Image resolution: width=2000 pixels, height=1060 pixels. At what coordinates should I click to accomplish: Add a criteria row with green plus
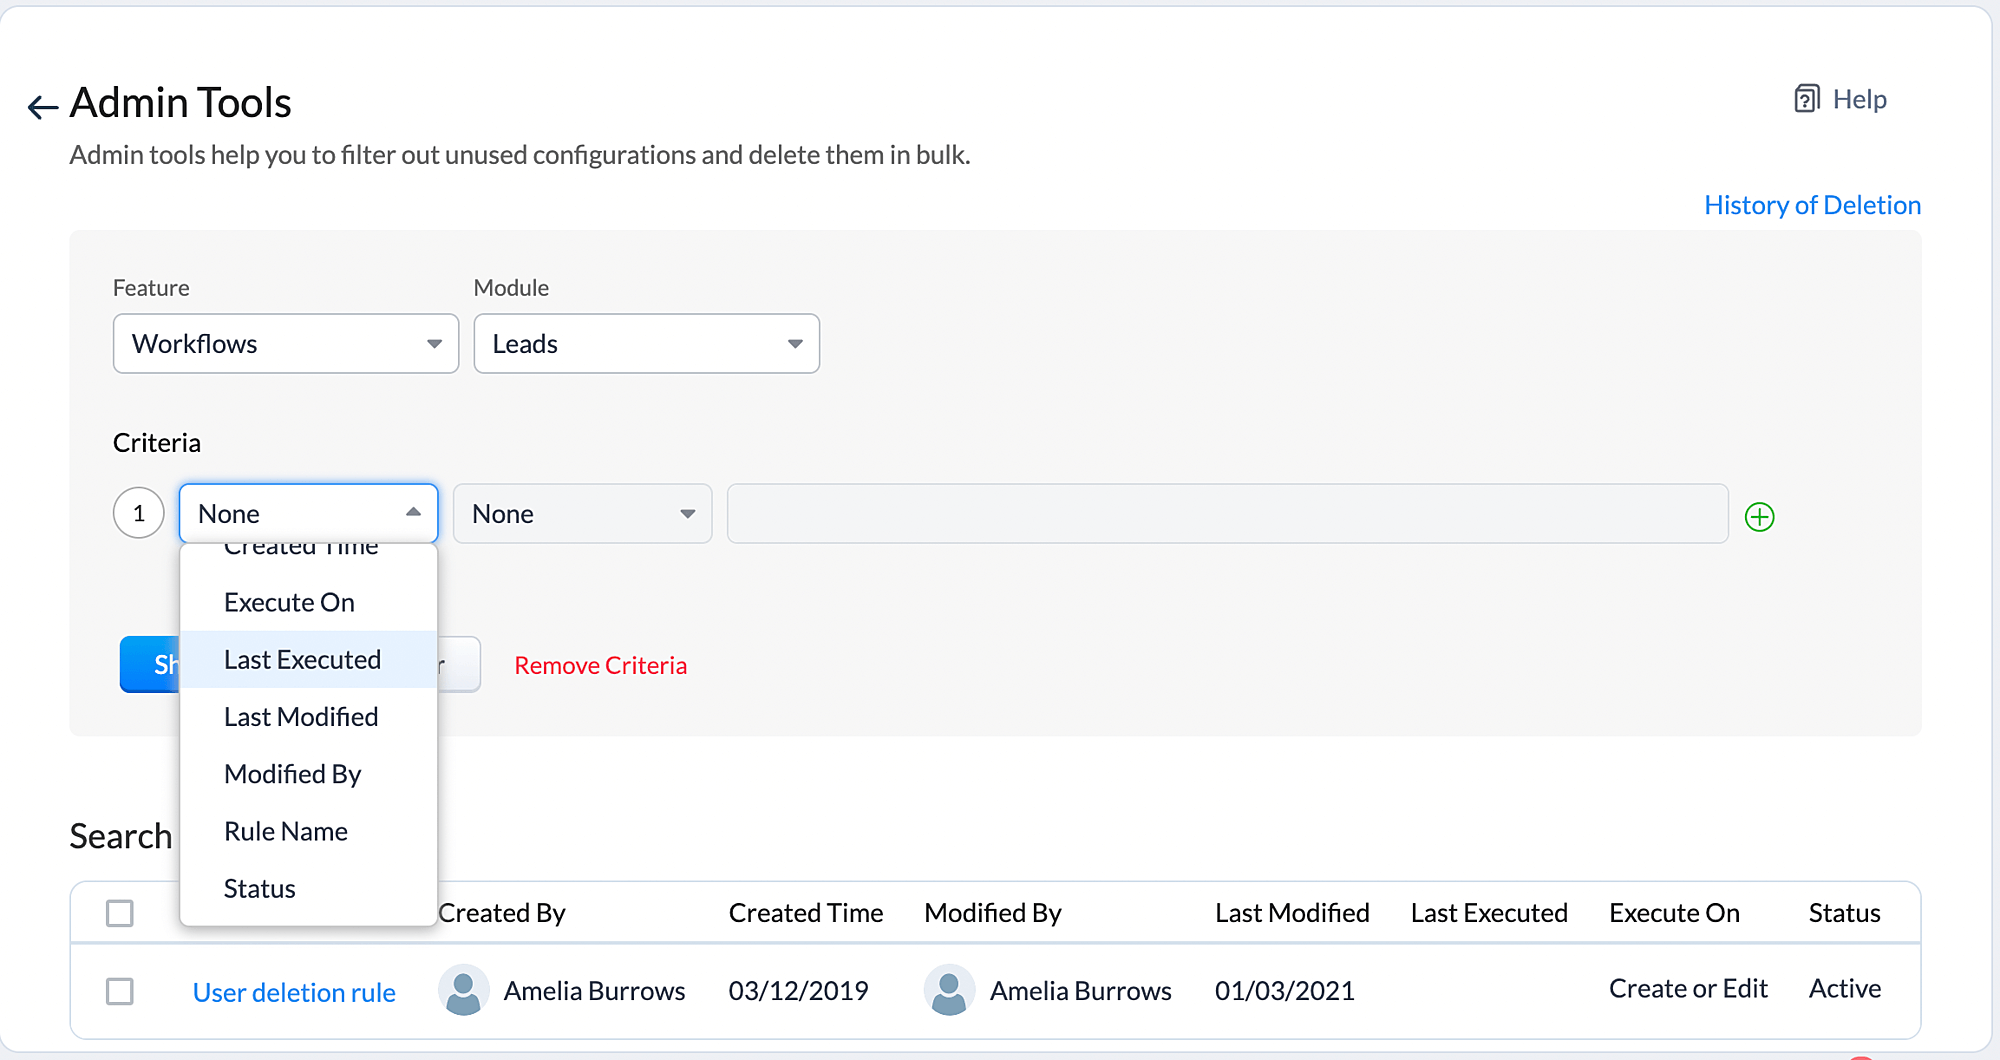click(x=1759, y=516)
